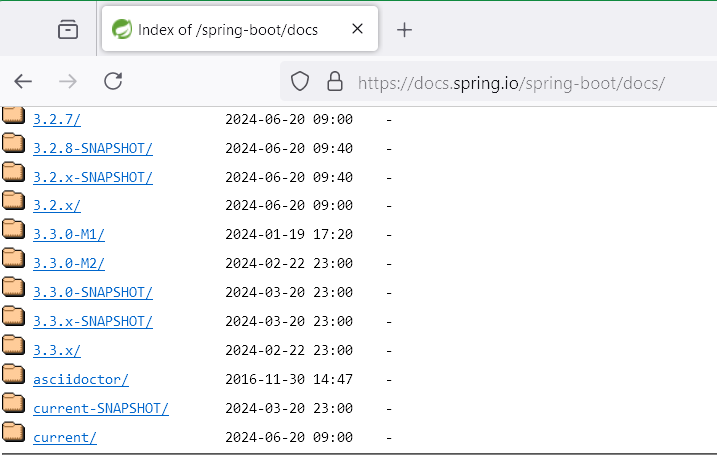Click the folder icon beside 3.2.x/
This screenshot has width=717, height=464.
click(x=13, y=200)
